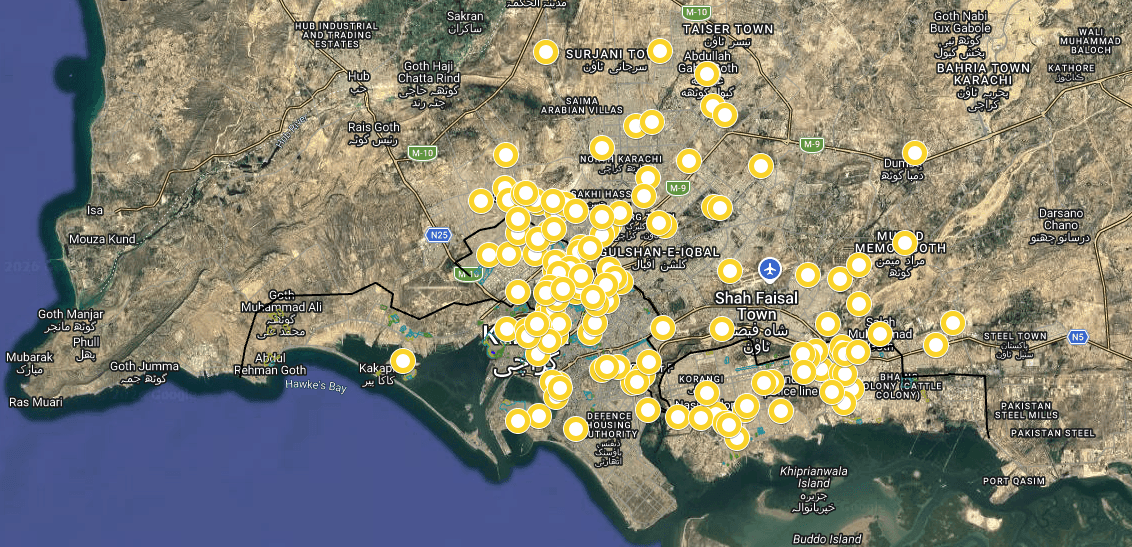Select the marker left of Surjani Town label
The width and height of the screenshot is (1132, 547).
[547, 52]
